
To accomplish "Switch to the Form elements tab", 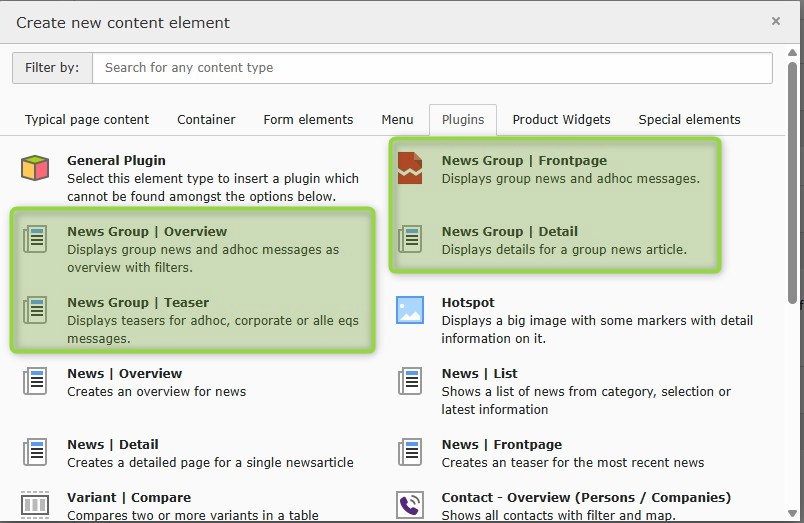I will coord(308,120).
